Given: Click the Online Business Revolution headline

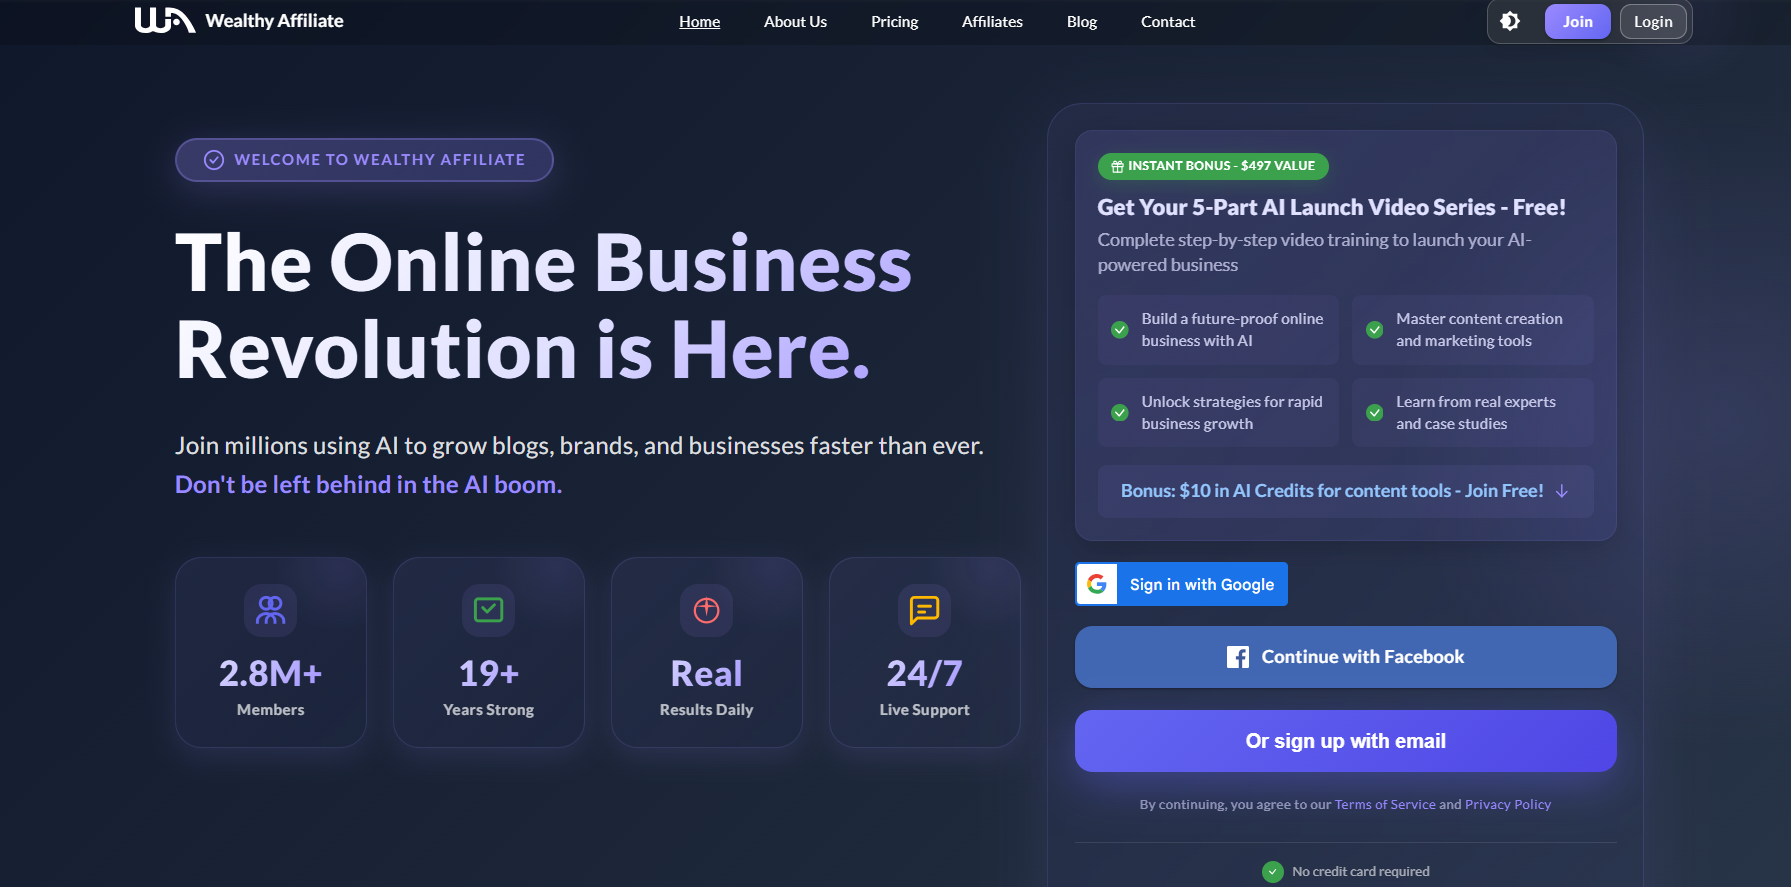Looking at the screenshot, I should [x=544, y=307].
